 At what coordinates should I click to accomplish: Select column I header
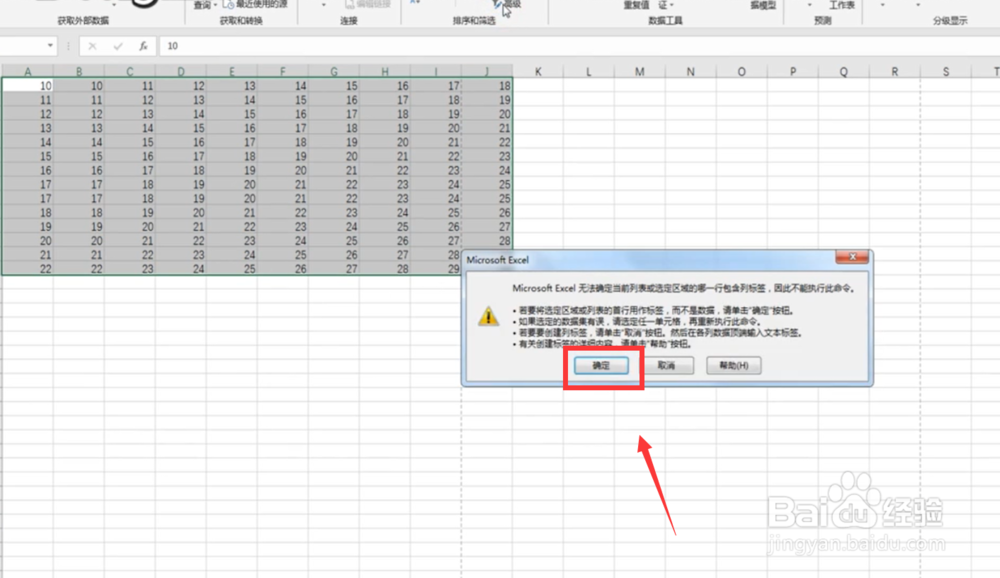(436, 71)
